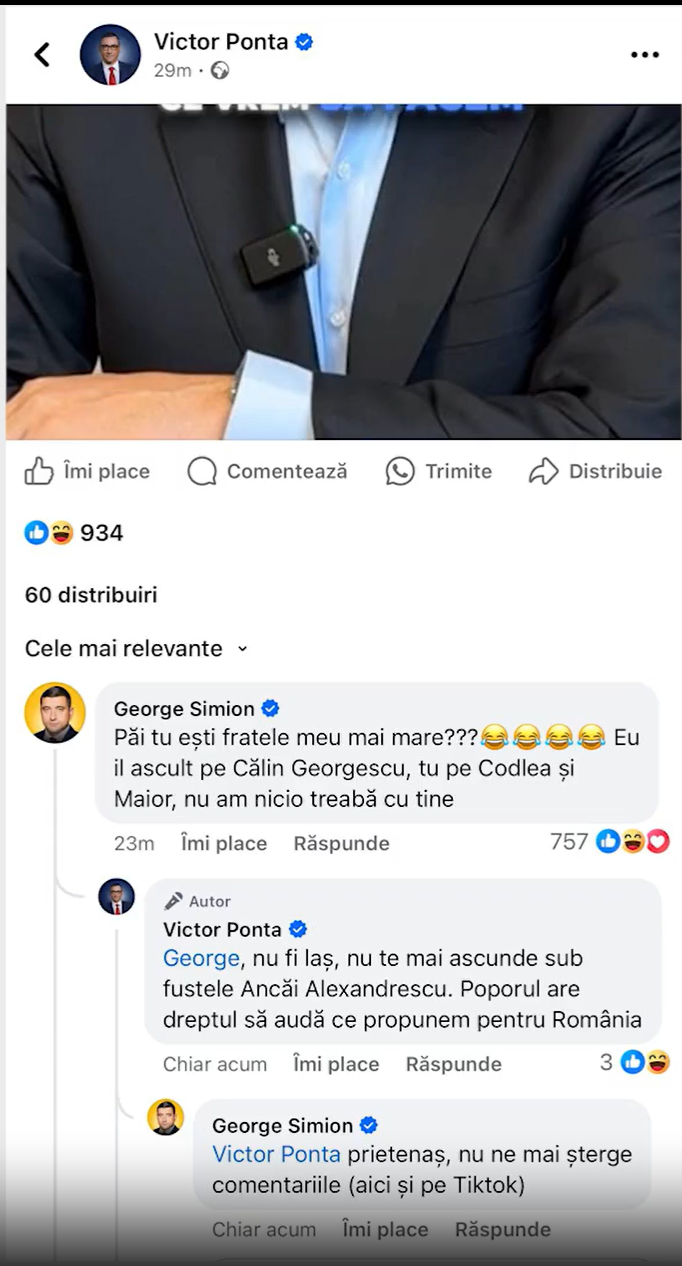Image resolution: width=682 pixels, height=1266 pixels.
Task: Click the Victor Ponta mention in reply
Action: [x=276, y=1154]
